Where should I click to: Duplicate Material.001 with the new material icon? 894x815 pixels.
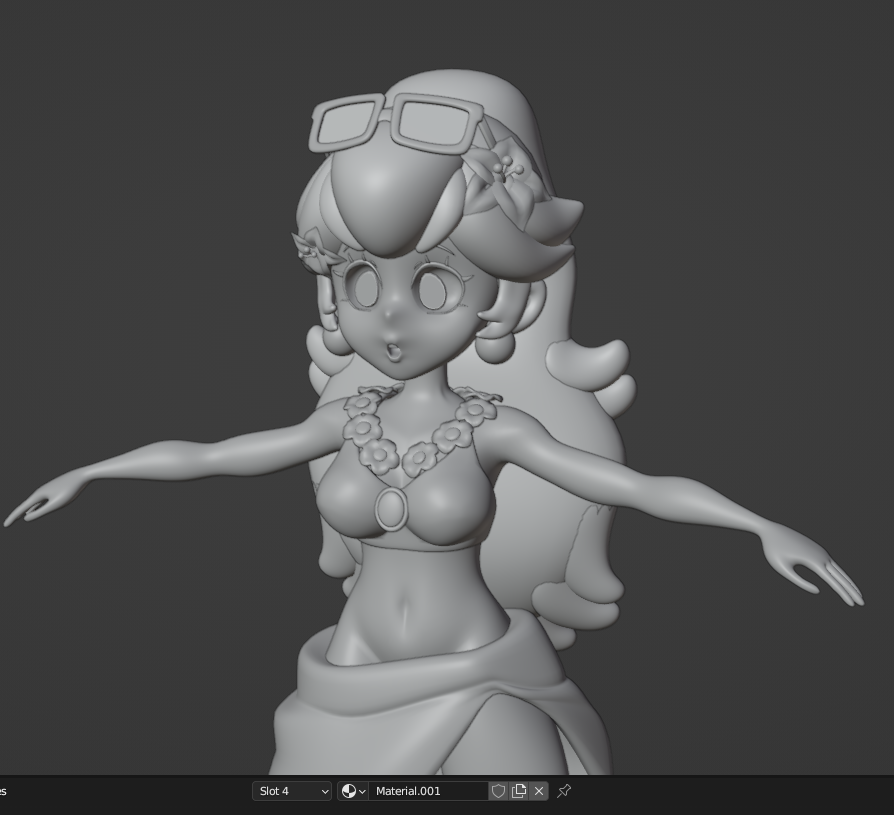coord(519,791)
